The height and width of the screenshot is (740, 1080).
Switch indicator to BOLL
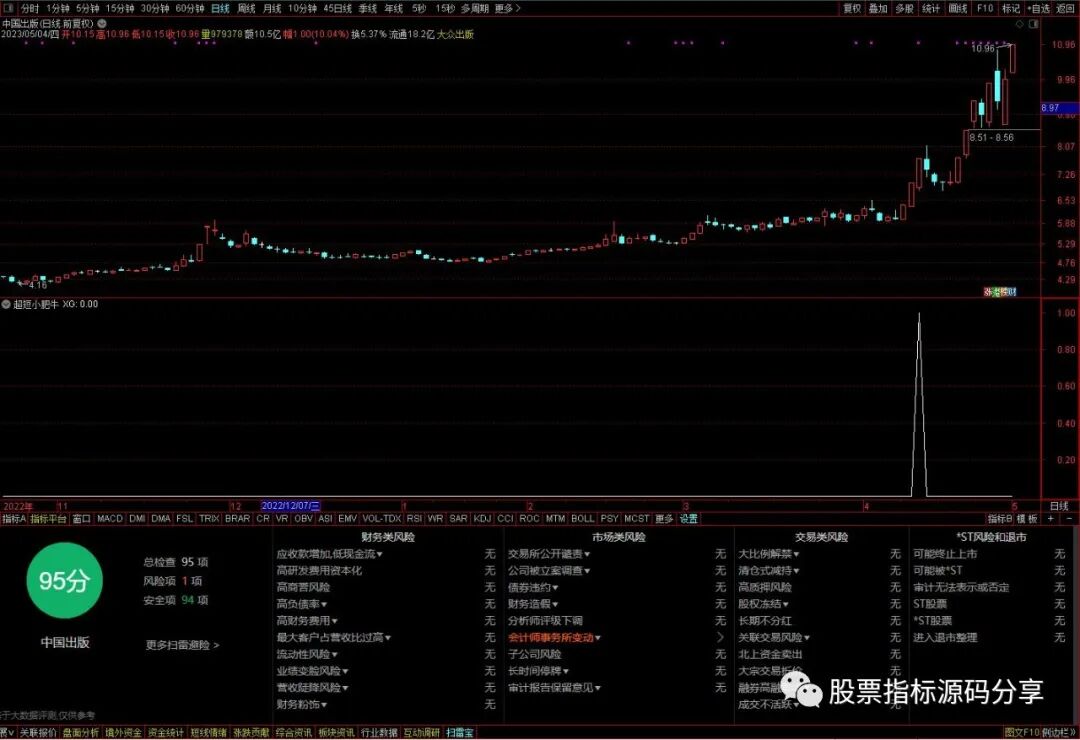(x=582, y=518)
